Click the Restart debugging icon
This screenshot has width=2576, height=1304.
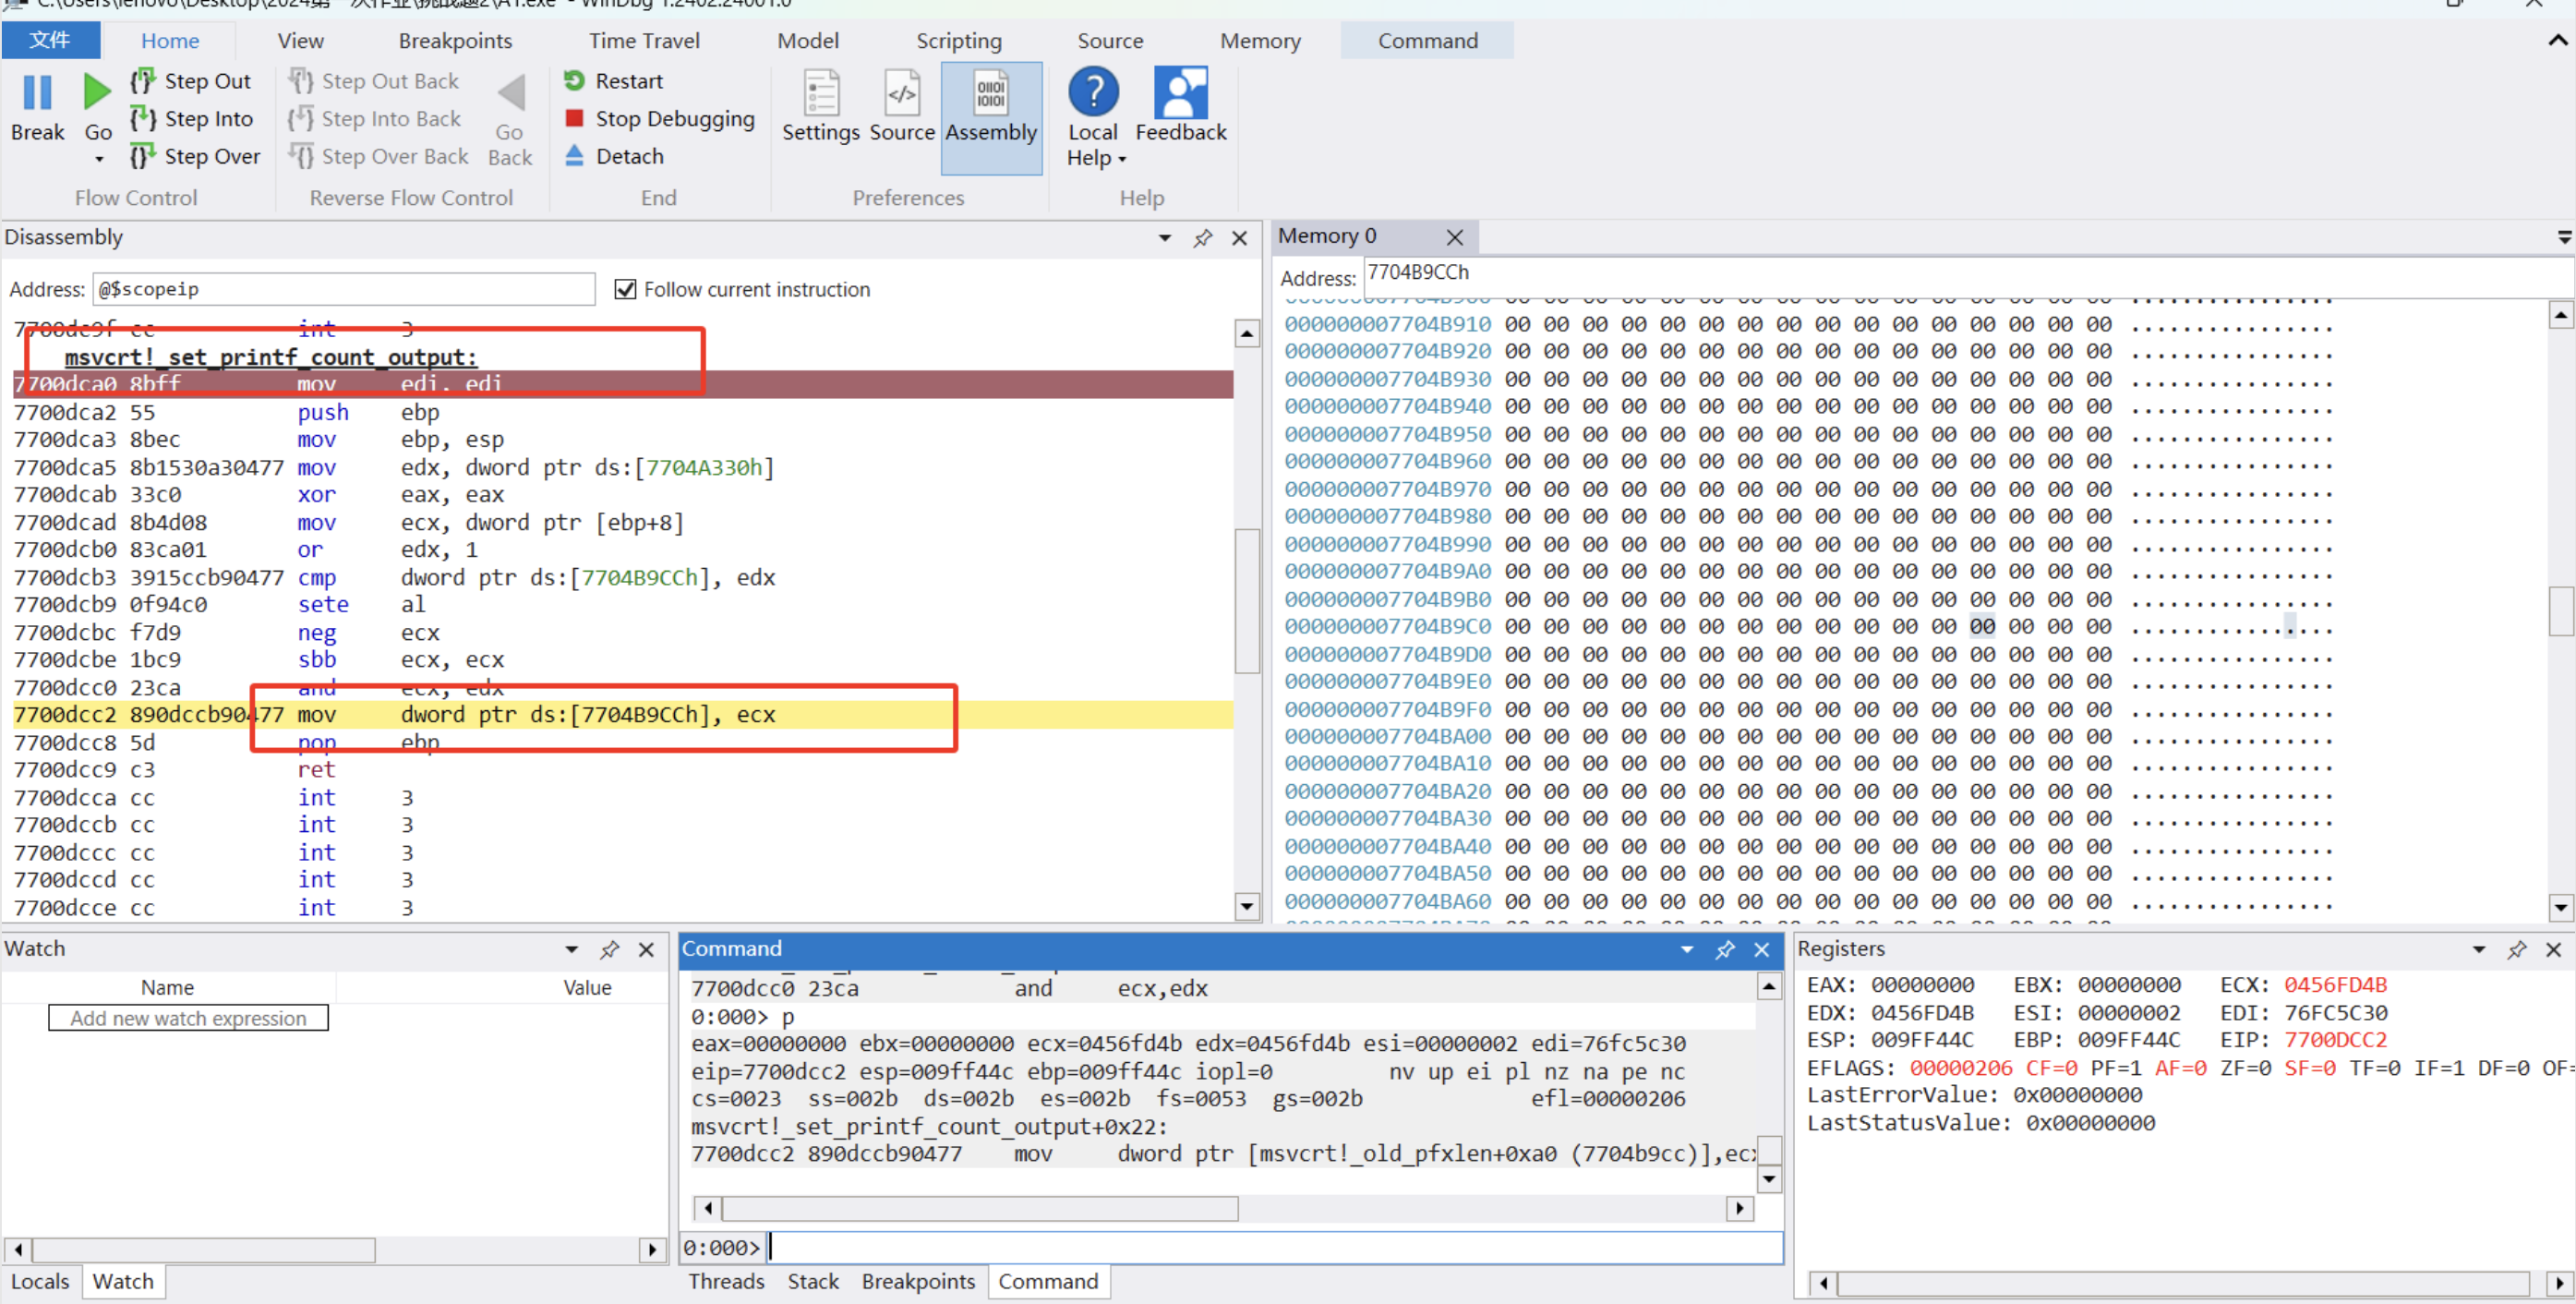574,80
